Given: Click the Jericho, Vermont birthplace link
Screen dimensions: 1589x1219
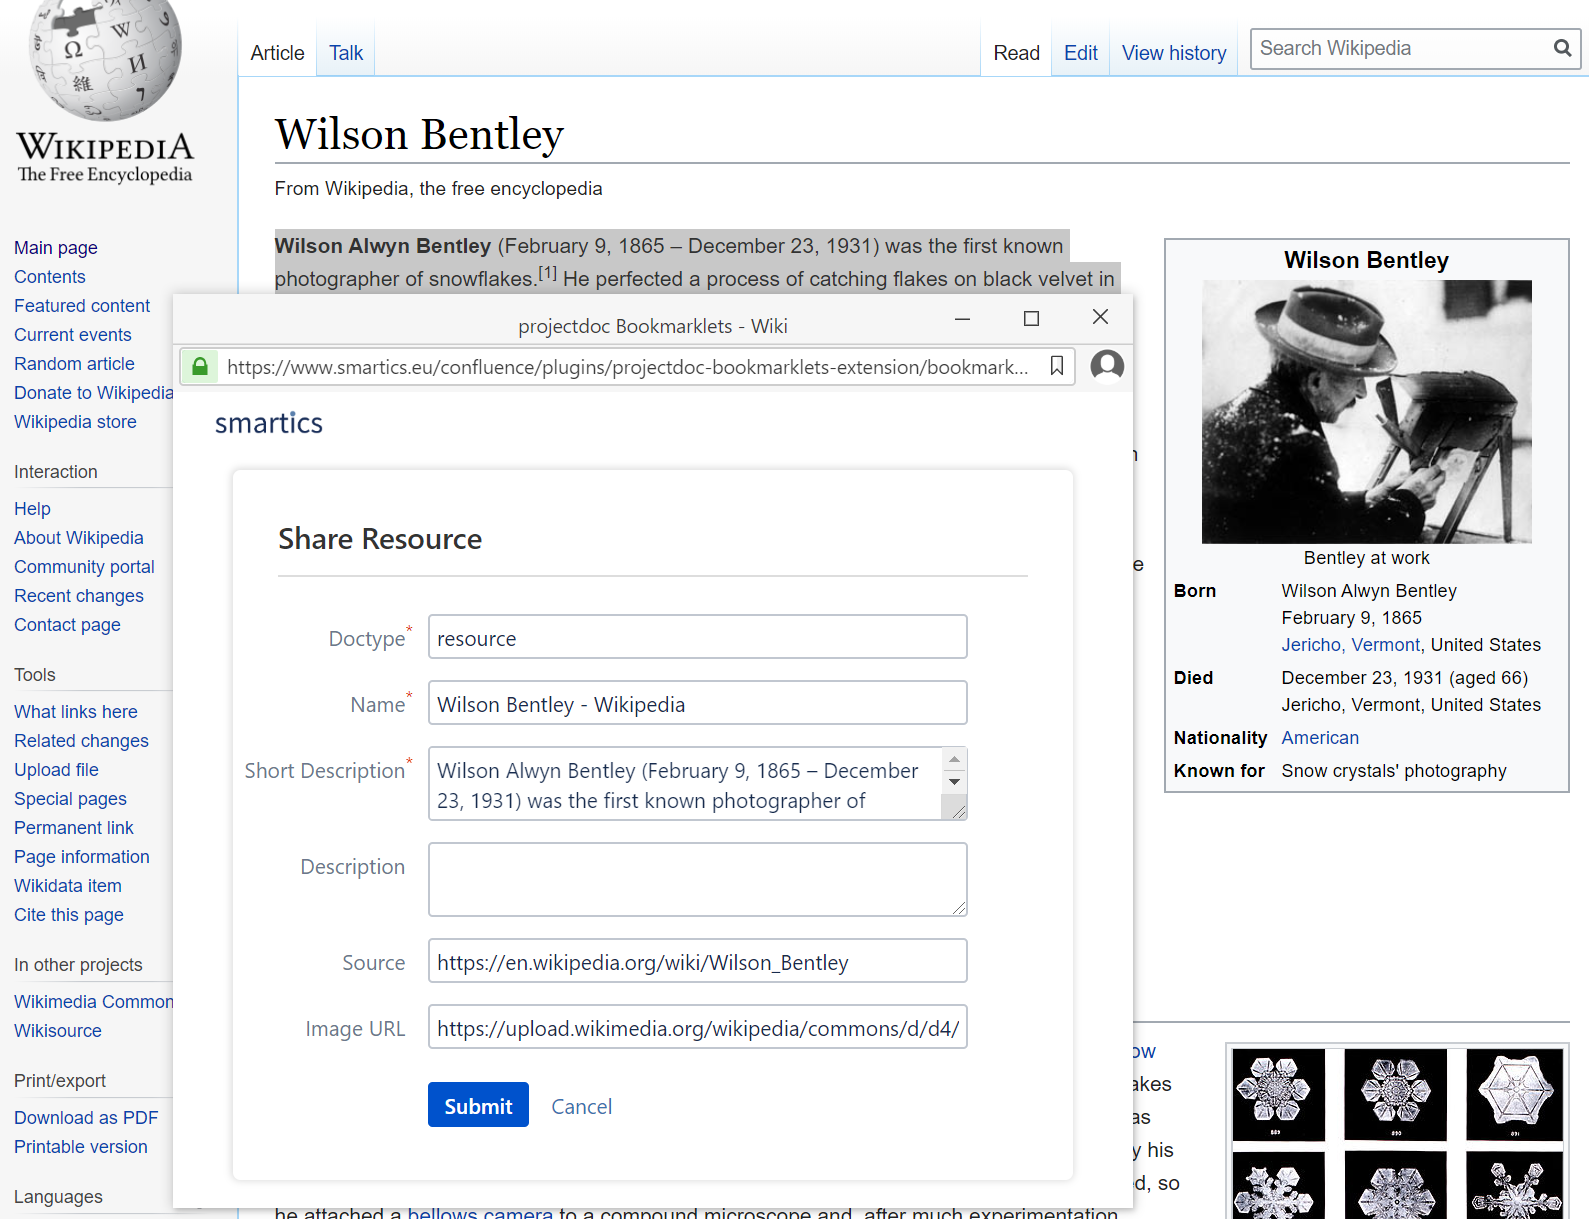Looking at the screenshot, I should click(x=1350, y=645).
